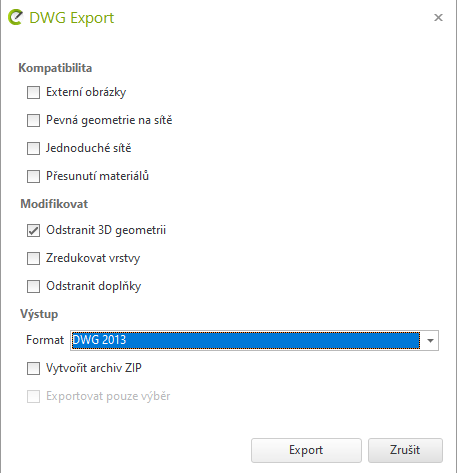
Task: Uncheck Odstranit 3D geometrii
Action: coord(33,230)
